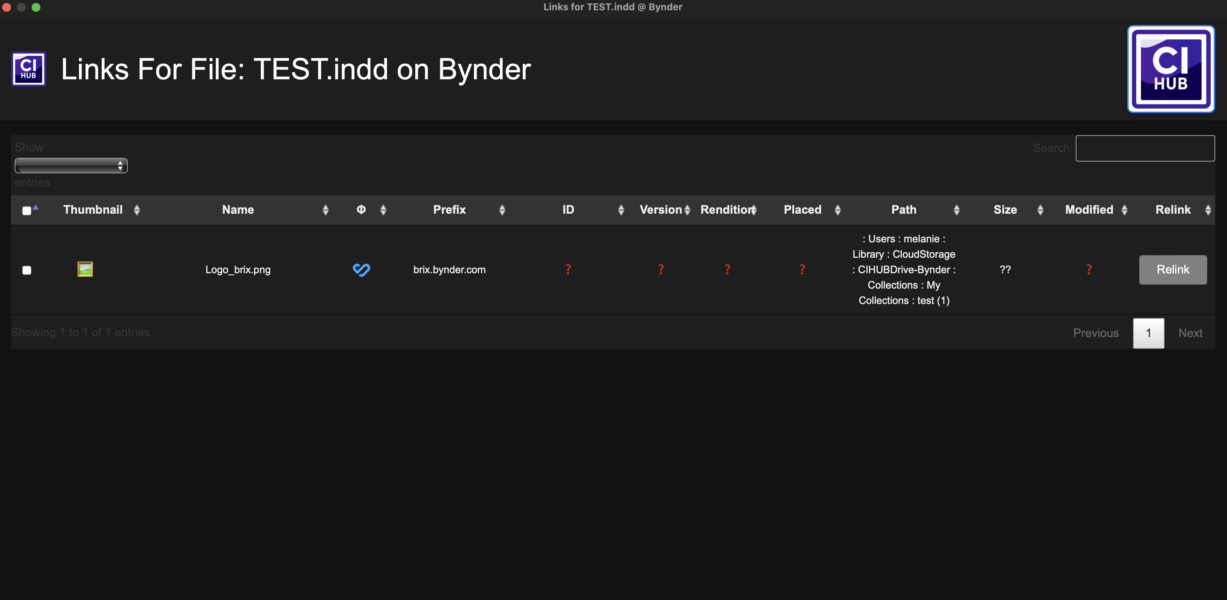Click the red question mark under Placed
Screen dimensions: 1227x600
tap(802, 270)
